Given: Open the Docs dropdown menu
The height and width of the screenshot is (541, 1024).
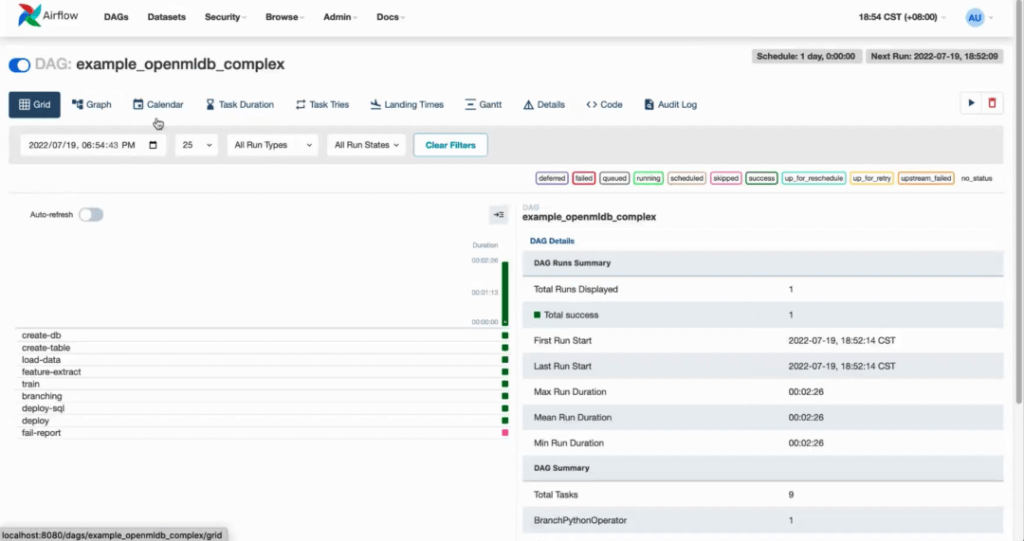Looking at the screenshot, I should coord(391,17).
